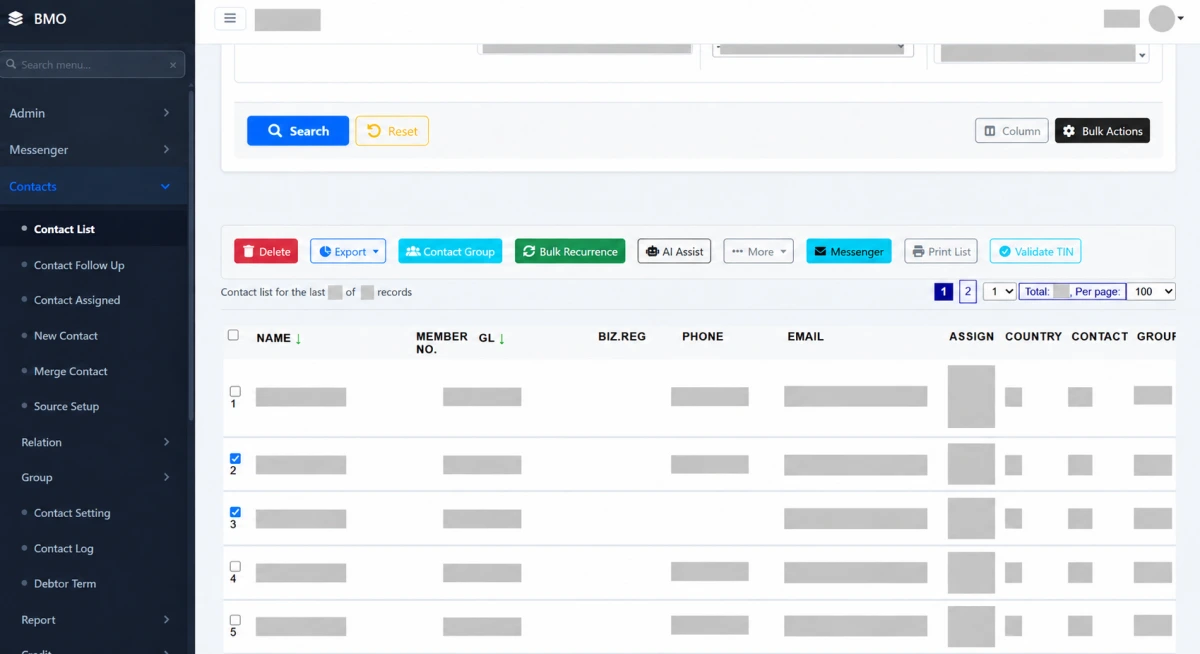Open the user avatar circle
1200x654 pixels.
coord(1160,18)
